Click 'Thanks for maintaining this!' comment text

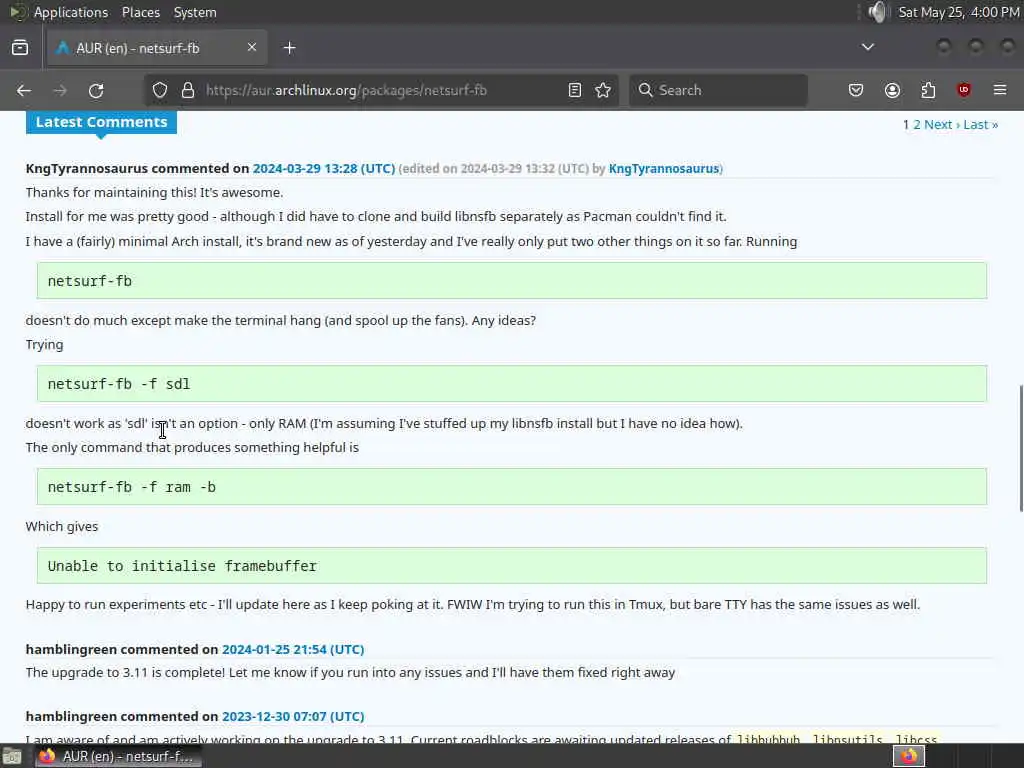coord(154,193)
